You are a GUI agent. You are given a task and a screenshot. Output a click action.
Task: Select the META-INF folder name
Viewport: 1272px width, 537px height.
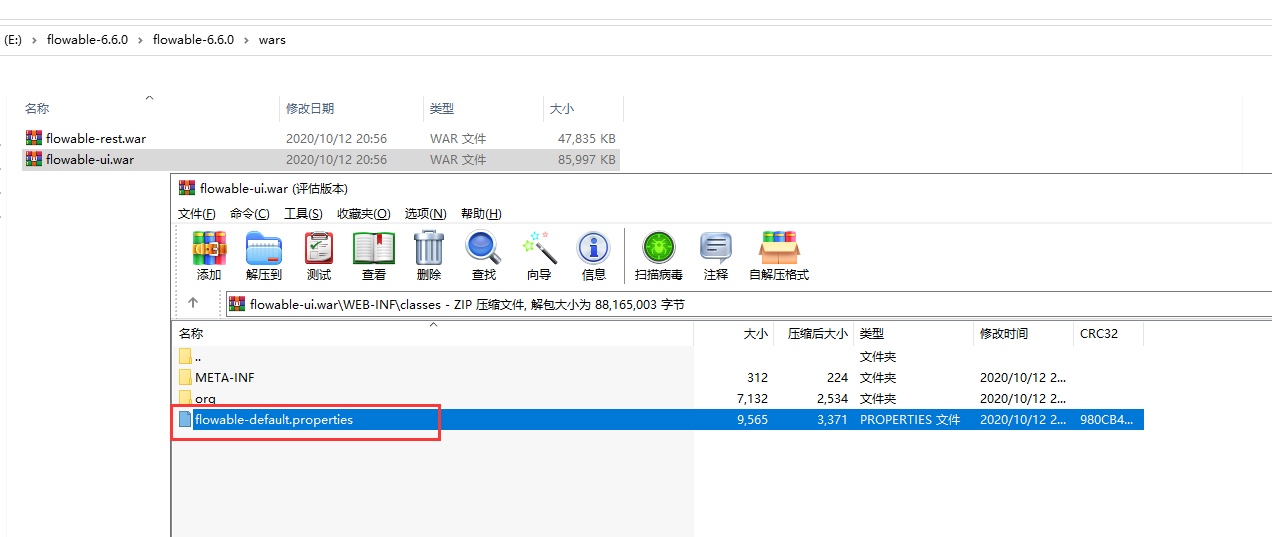pos(225,377)
